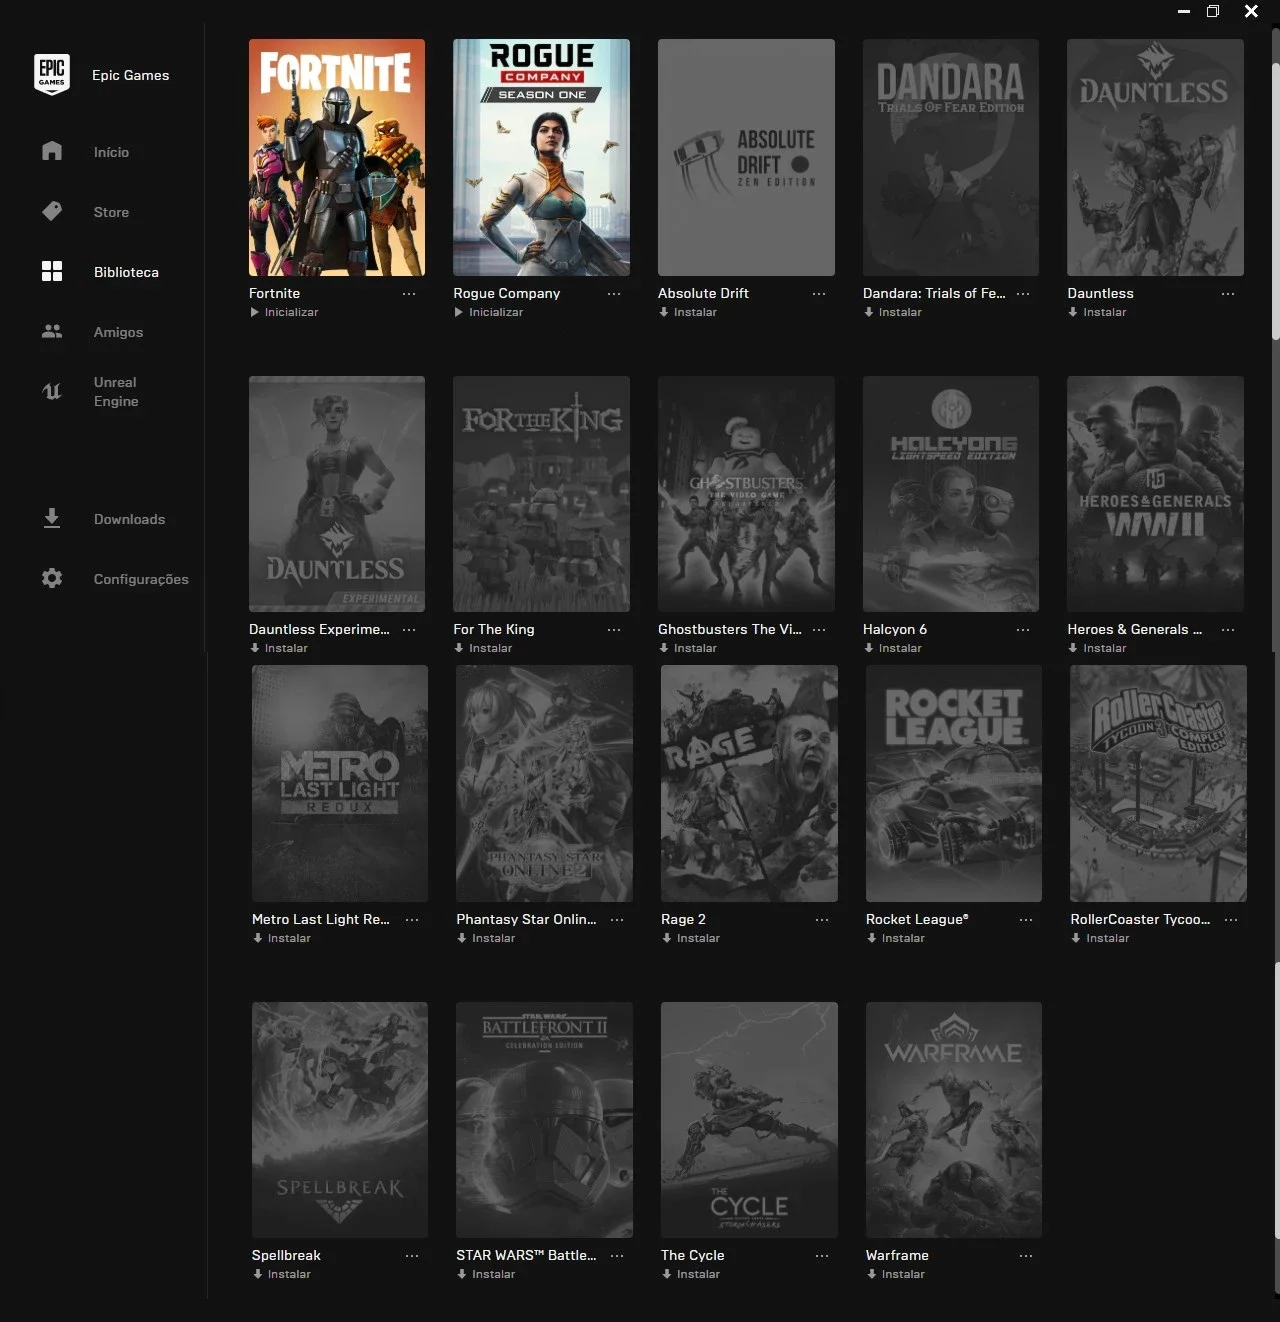Viewport: 1280px width, 1322px height.
Task: Click Instalar under STAR WARS Battlefront
Action: [493, 1274]
